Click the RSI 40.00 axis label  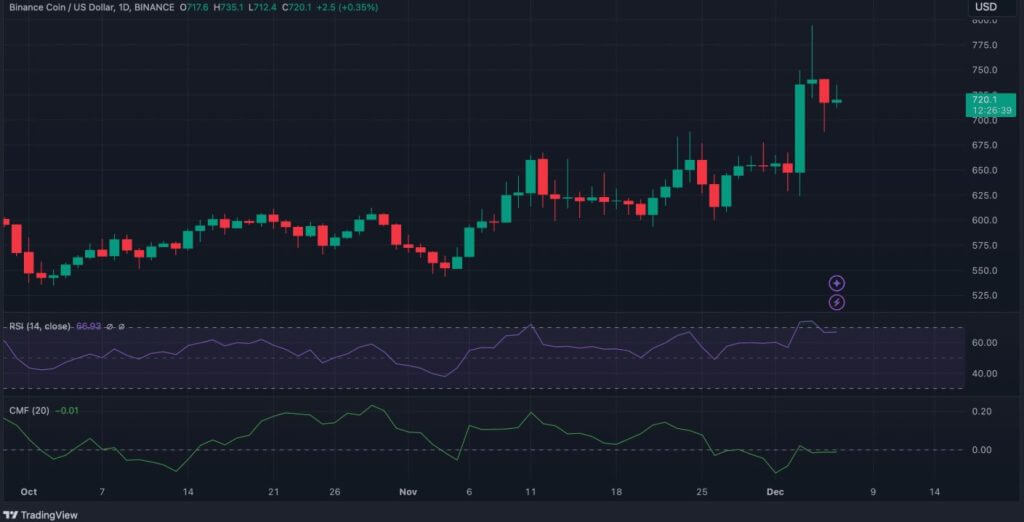[x=984, y=374]
